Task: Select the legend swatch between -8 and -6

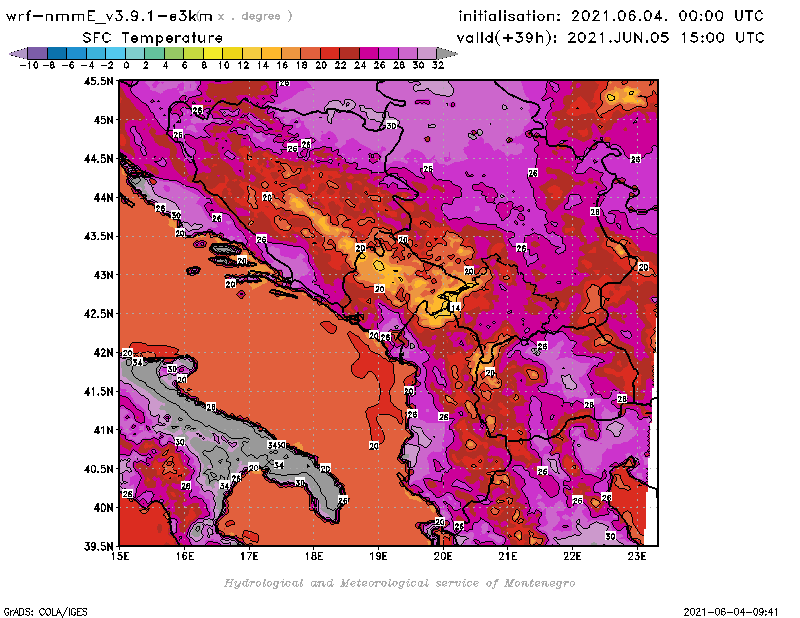Action: point(57,53)
